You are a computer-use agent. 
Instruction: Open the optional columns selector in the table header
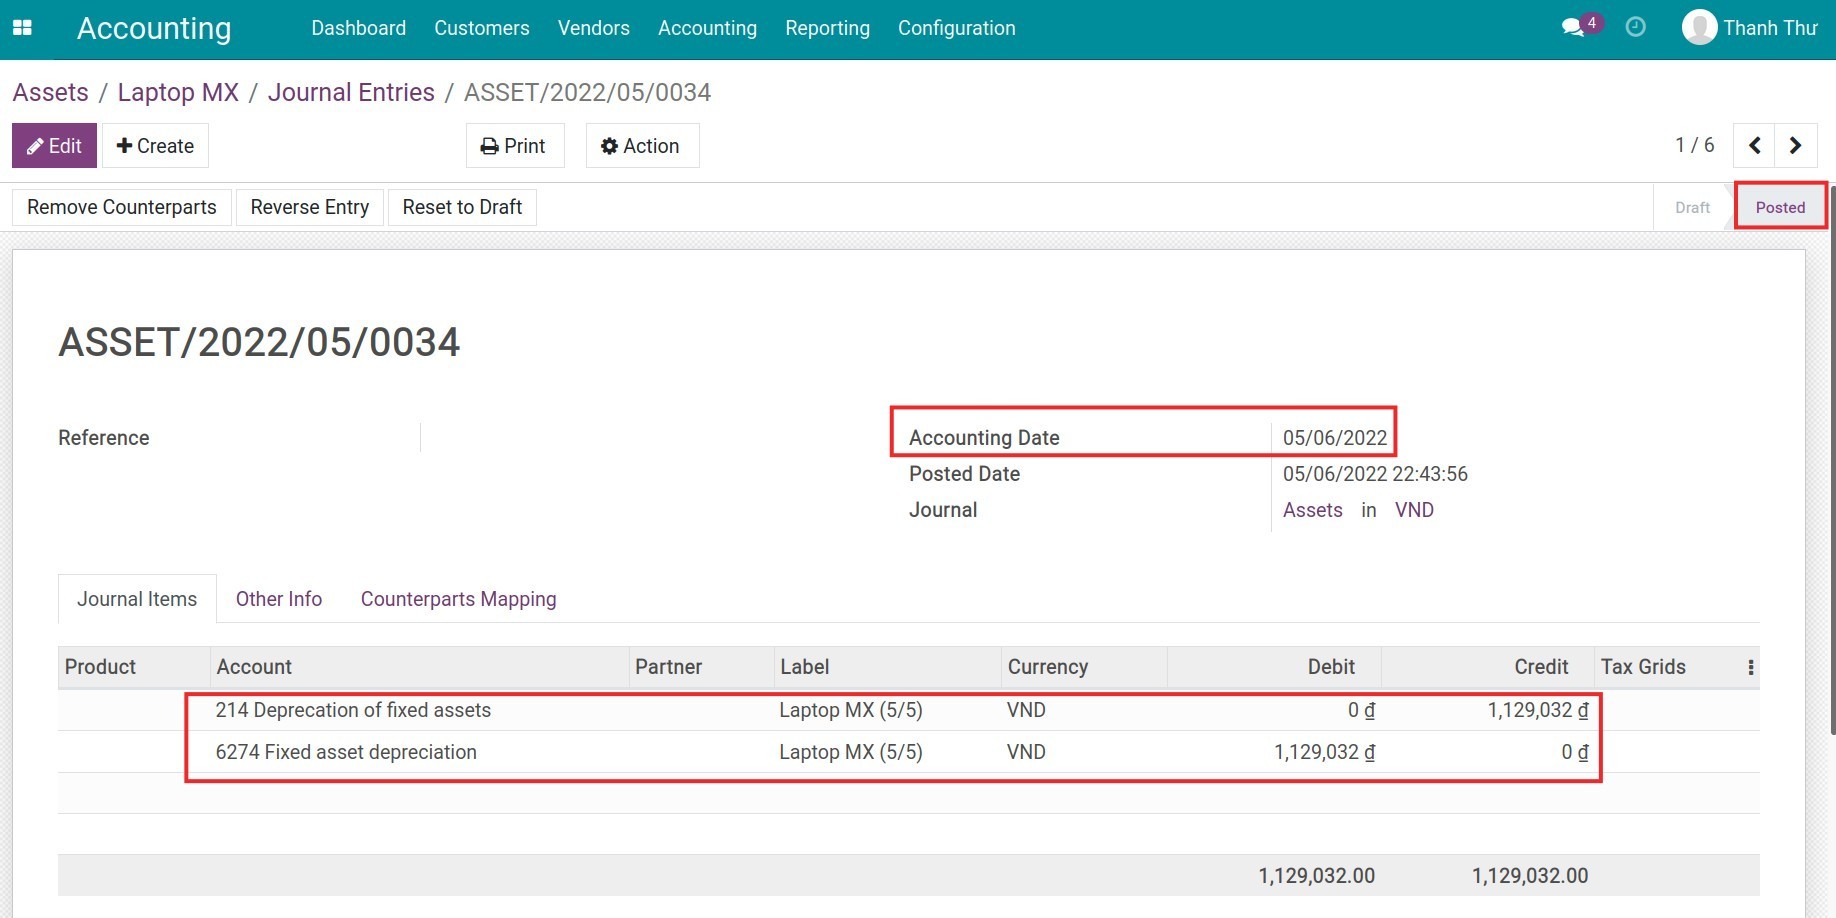[x=1751, y=666]
